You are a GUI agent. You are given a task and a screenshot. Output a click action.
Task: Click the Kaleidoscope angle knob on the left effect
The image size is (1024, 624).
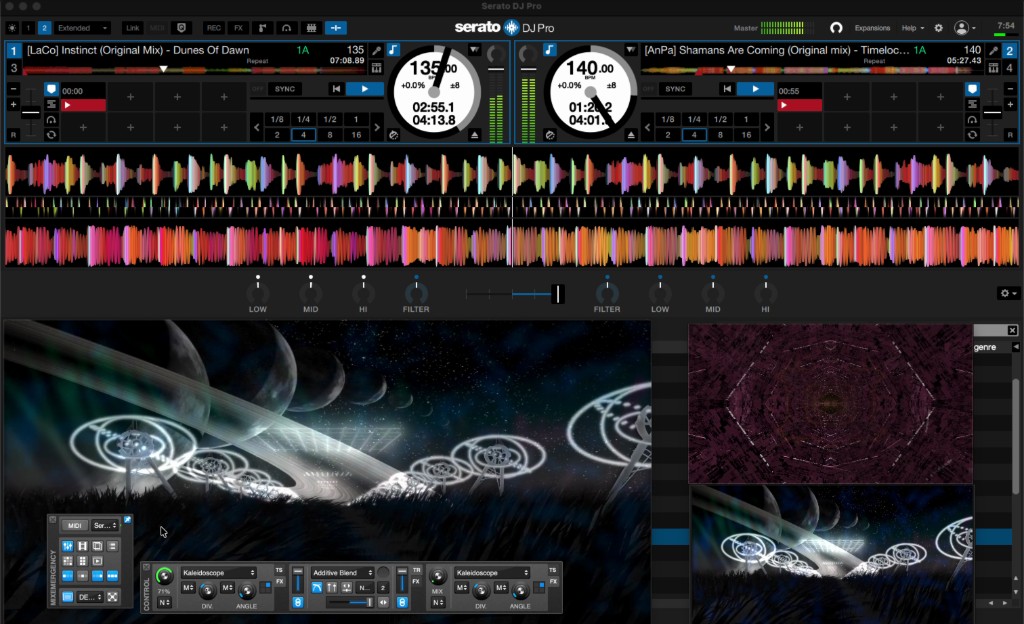click(246, 590)
